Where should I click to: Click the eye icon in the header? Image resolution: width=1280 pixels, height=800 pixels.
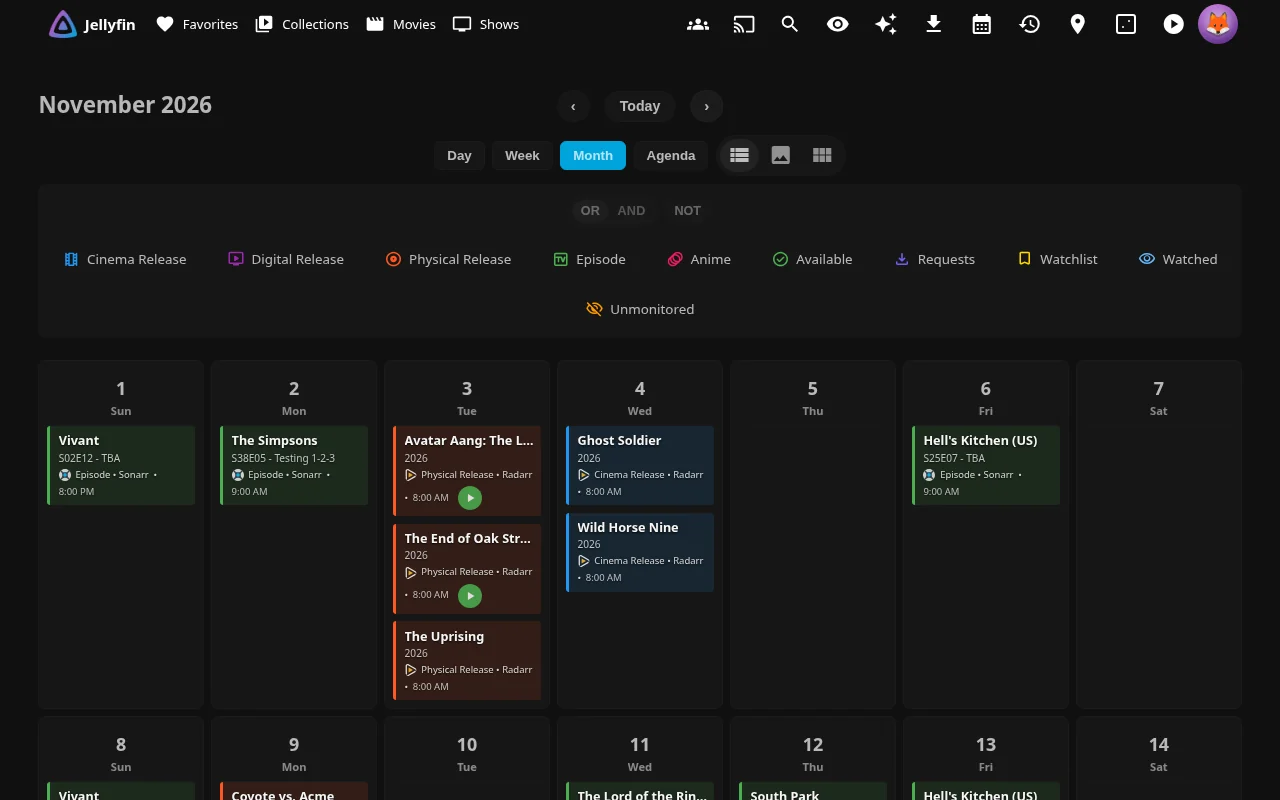coord(838,24)
